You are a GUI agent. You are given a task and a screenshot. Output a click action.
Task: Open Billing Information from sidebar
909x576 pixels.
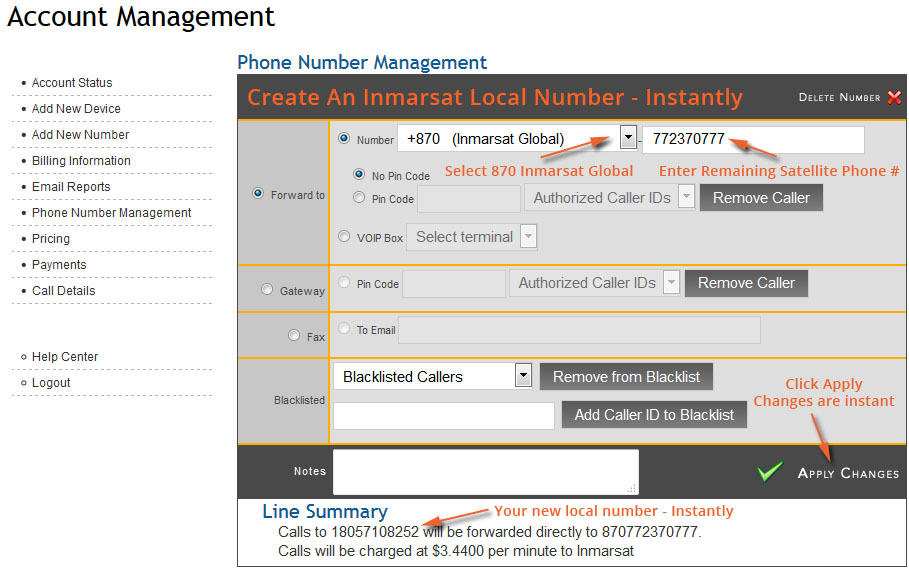(79, 160)
